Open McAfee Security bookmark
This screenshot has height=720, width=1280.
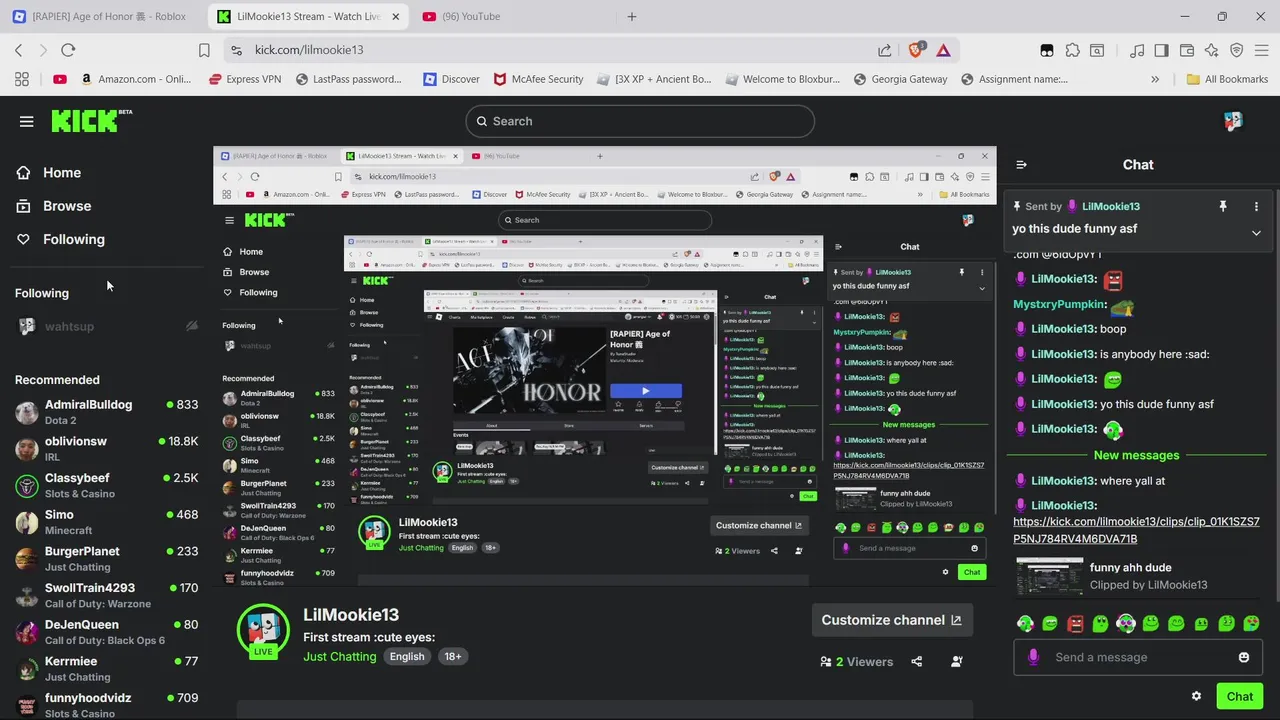click(538, 79)
